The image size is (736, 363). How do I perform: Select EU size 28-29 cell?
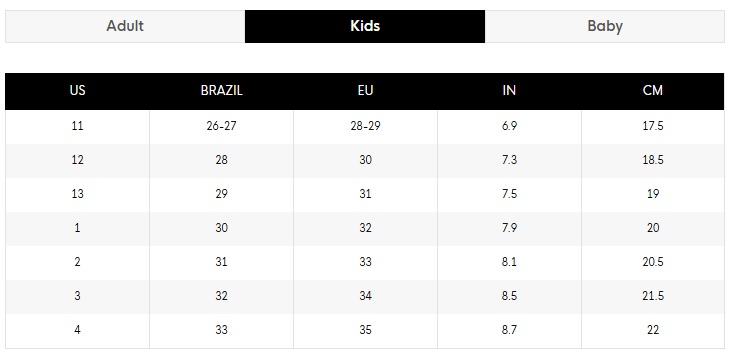(x=365, y=127)
